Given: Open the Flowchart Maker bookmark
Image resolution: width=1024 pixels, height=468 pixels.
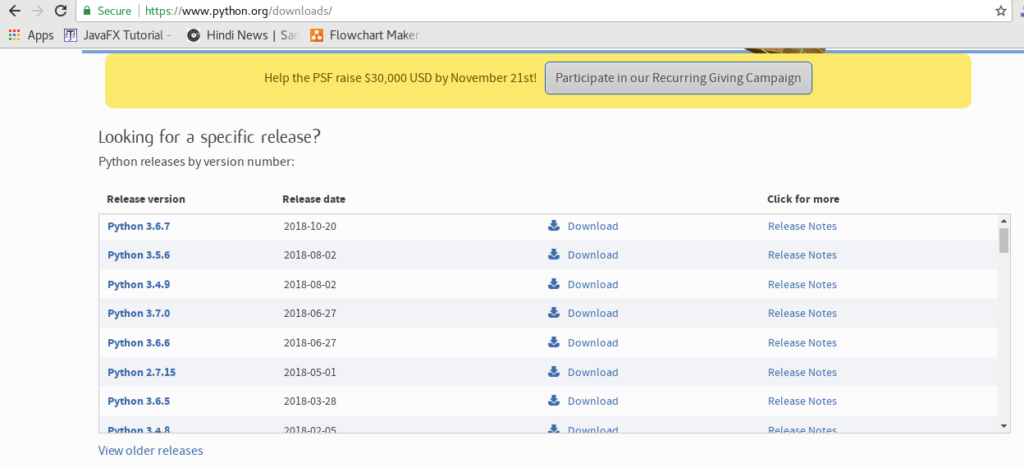Looking at the screenshot, I should click(x=365, y=35).
